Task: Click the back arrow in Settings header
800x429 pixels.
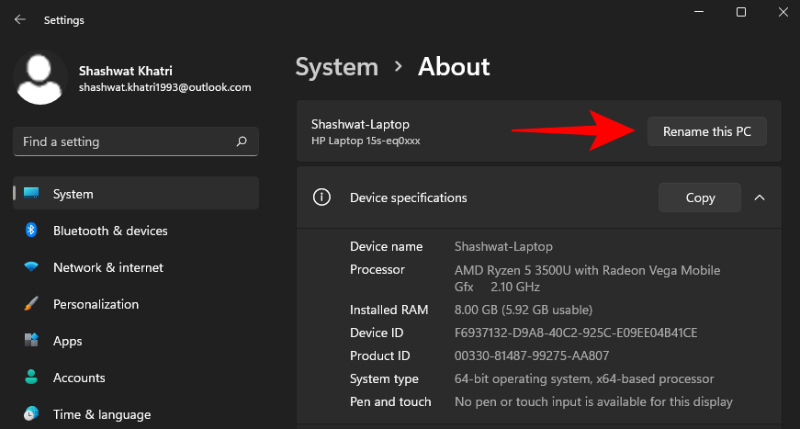Action: 20,20
